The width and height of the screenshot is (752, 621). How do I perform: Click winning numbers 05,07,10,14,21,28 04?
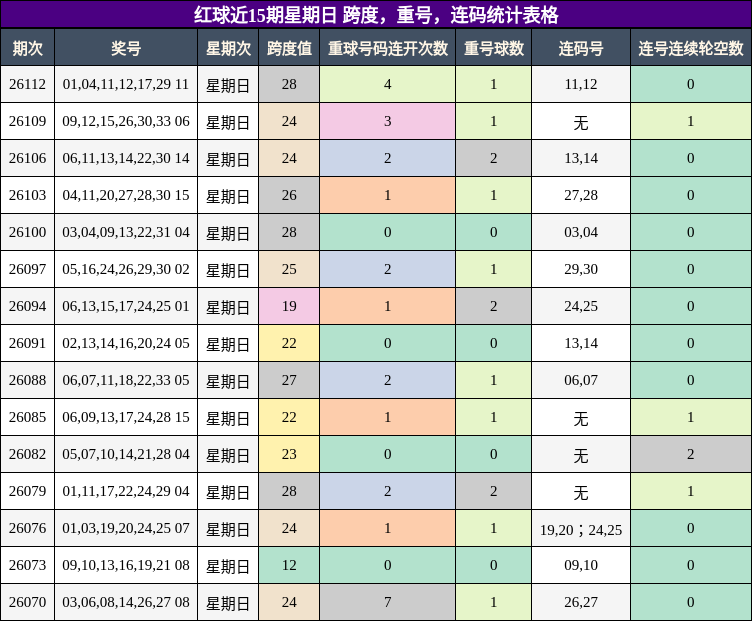tap(126, 454)
